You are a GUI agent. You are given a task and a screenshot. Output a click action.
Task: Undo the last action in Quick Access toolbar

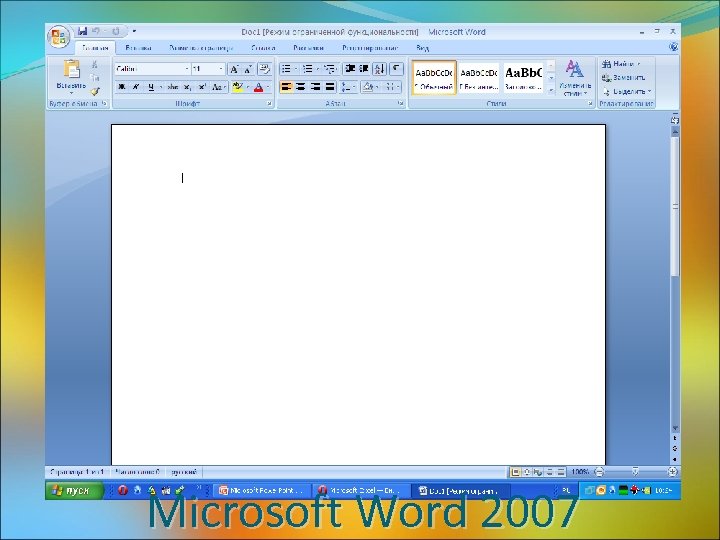[96, 31]
